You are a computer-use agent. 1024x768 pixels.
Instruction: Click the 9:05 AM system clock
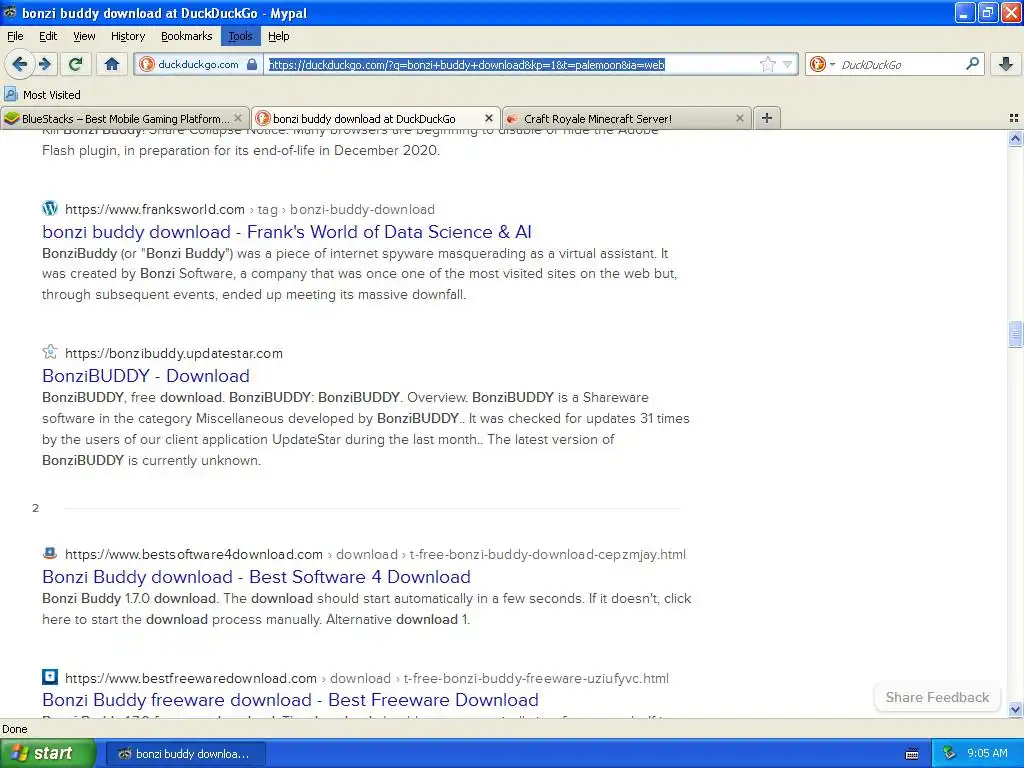pyautogui.click(x=987, y=753)
